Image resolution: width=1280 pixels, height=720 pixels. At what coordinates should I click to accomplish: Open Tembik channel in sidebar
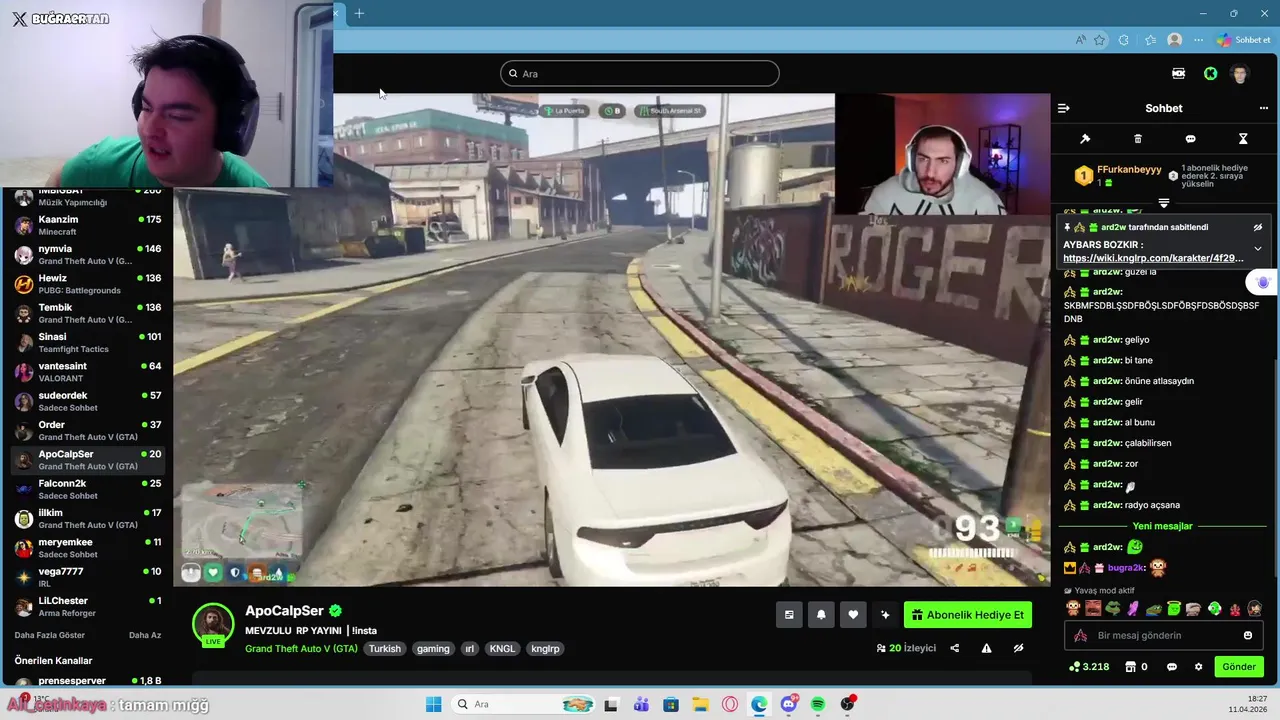[x=86, y=313]
